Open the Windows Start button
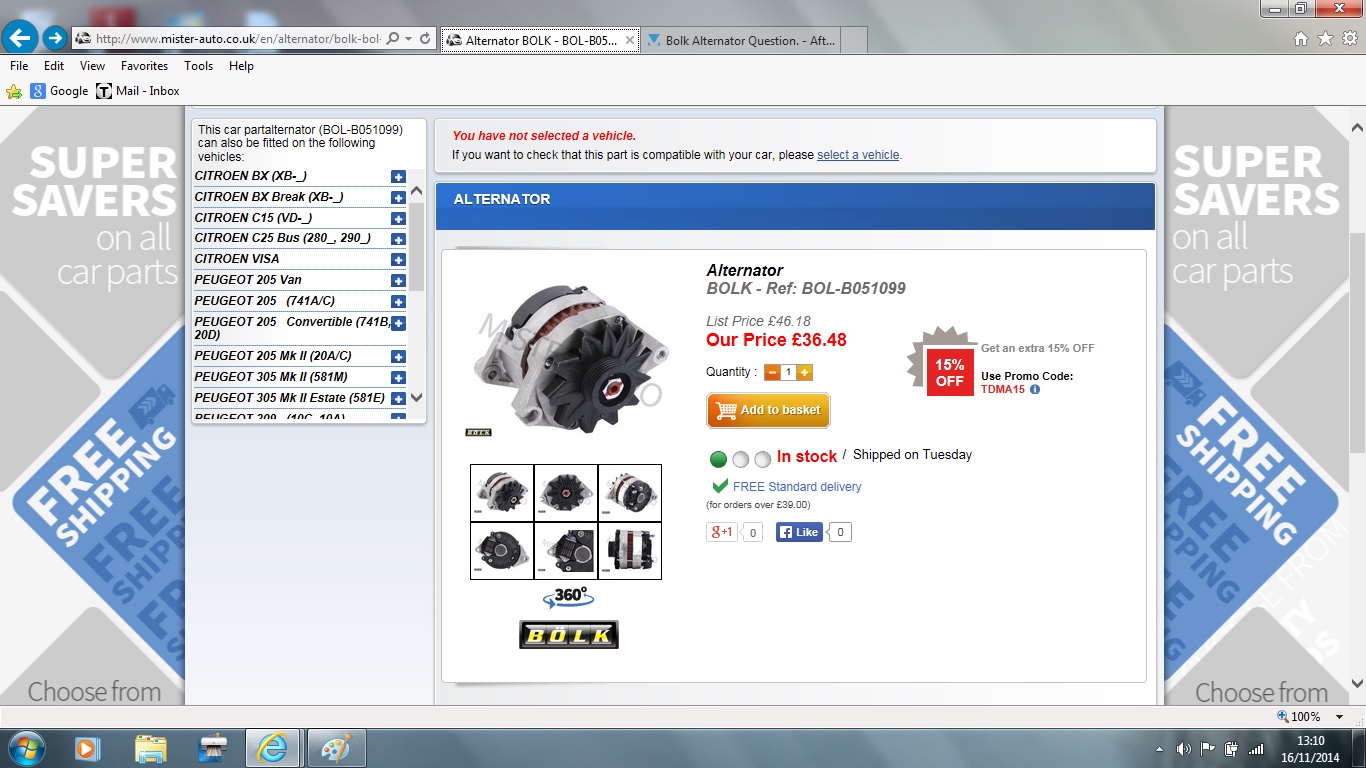The width and height of the screenshot is (1366, 768). click(26, 748)
